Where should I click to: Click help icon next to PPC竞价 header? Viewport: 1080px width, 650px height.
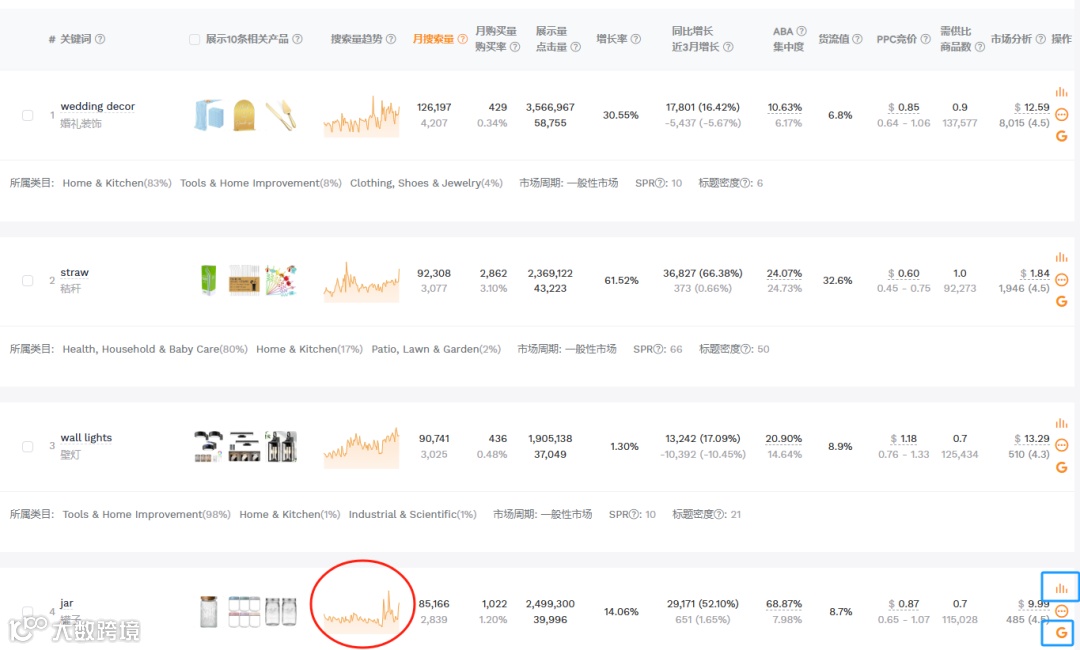926,39
